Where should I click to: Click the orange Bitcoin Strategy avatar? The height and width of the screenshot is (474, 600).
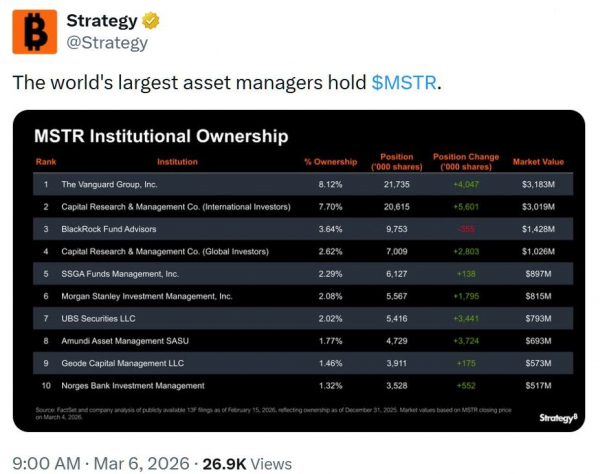click(x=34, y=31)
